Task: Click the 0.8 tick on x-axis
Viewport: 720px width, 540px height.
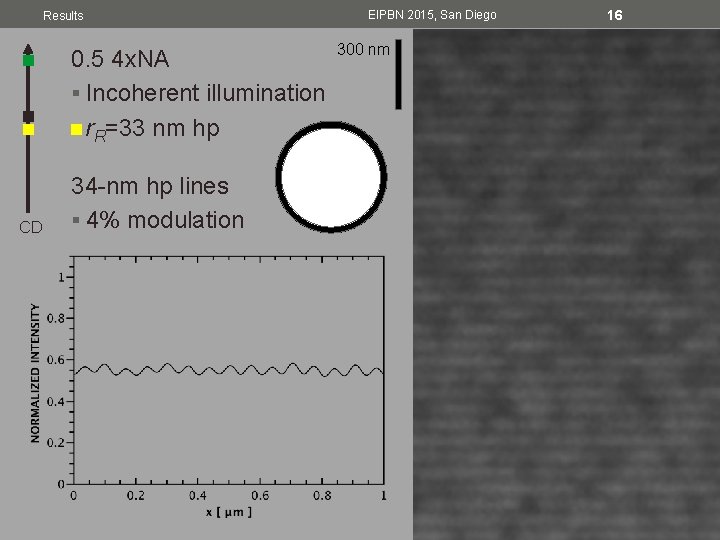Action: 322,496
